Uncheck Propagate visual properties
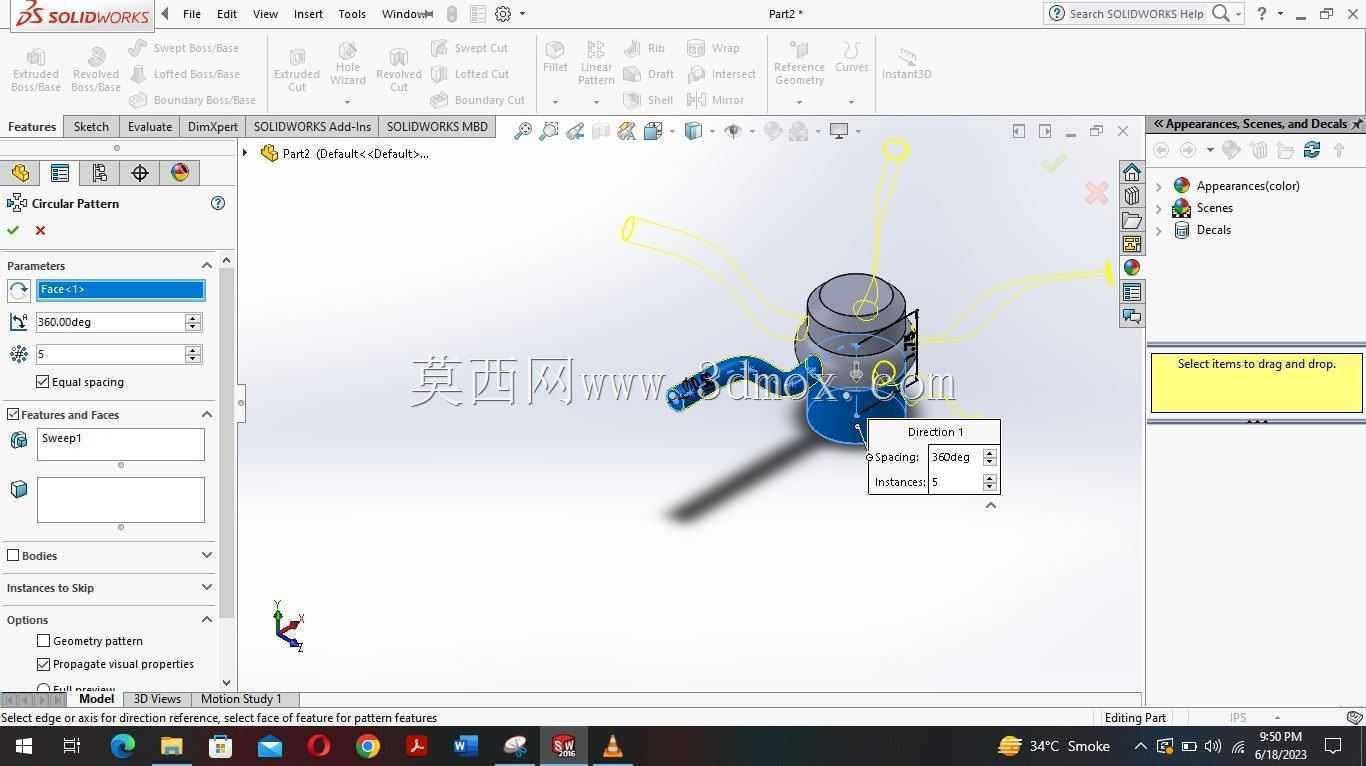This screenshot has width=1366, height=766. pyautogui.click(x=43, y=664)
